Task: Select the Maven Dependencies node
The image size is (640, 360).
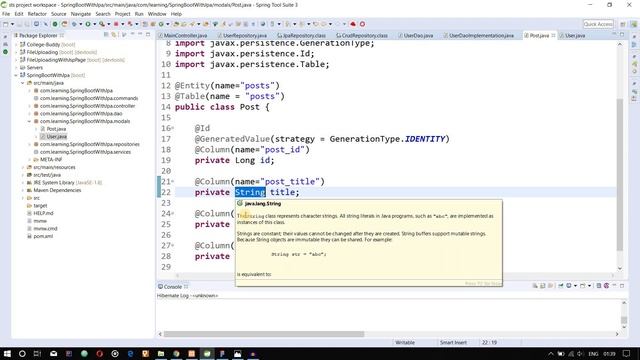Action: [57, 190]
